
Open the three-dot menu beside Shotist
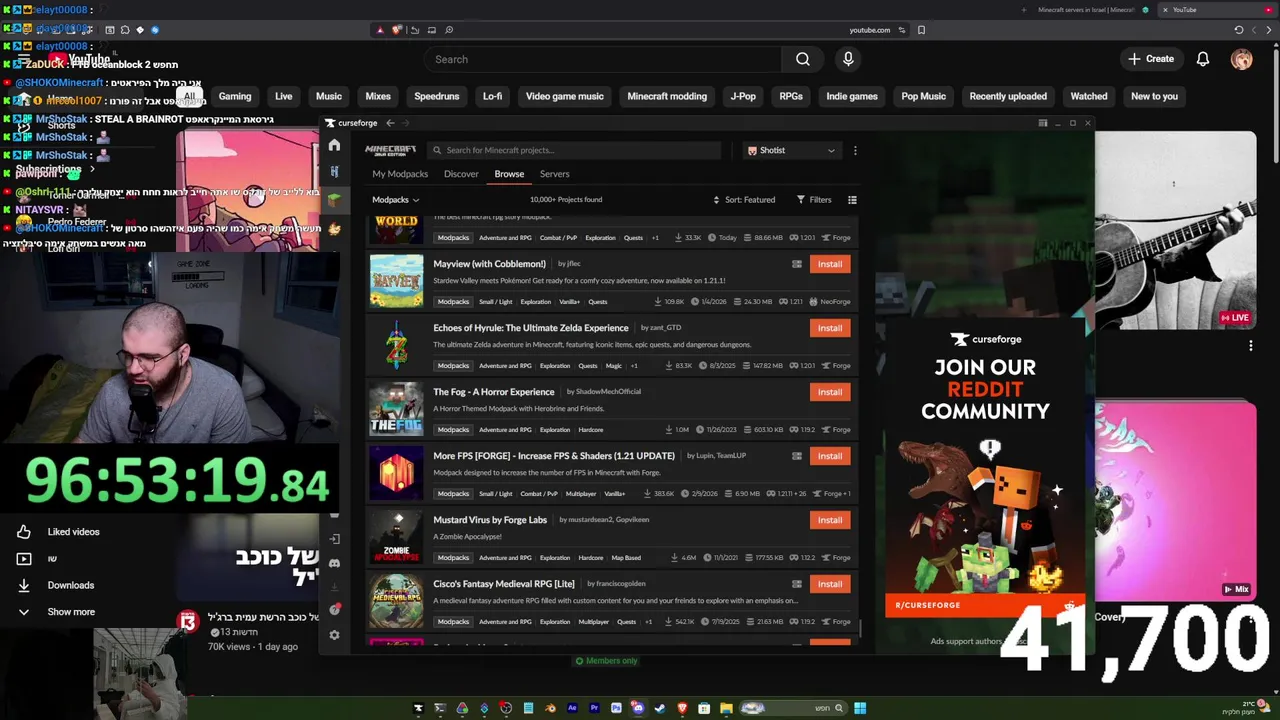point(855,150)
